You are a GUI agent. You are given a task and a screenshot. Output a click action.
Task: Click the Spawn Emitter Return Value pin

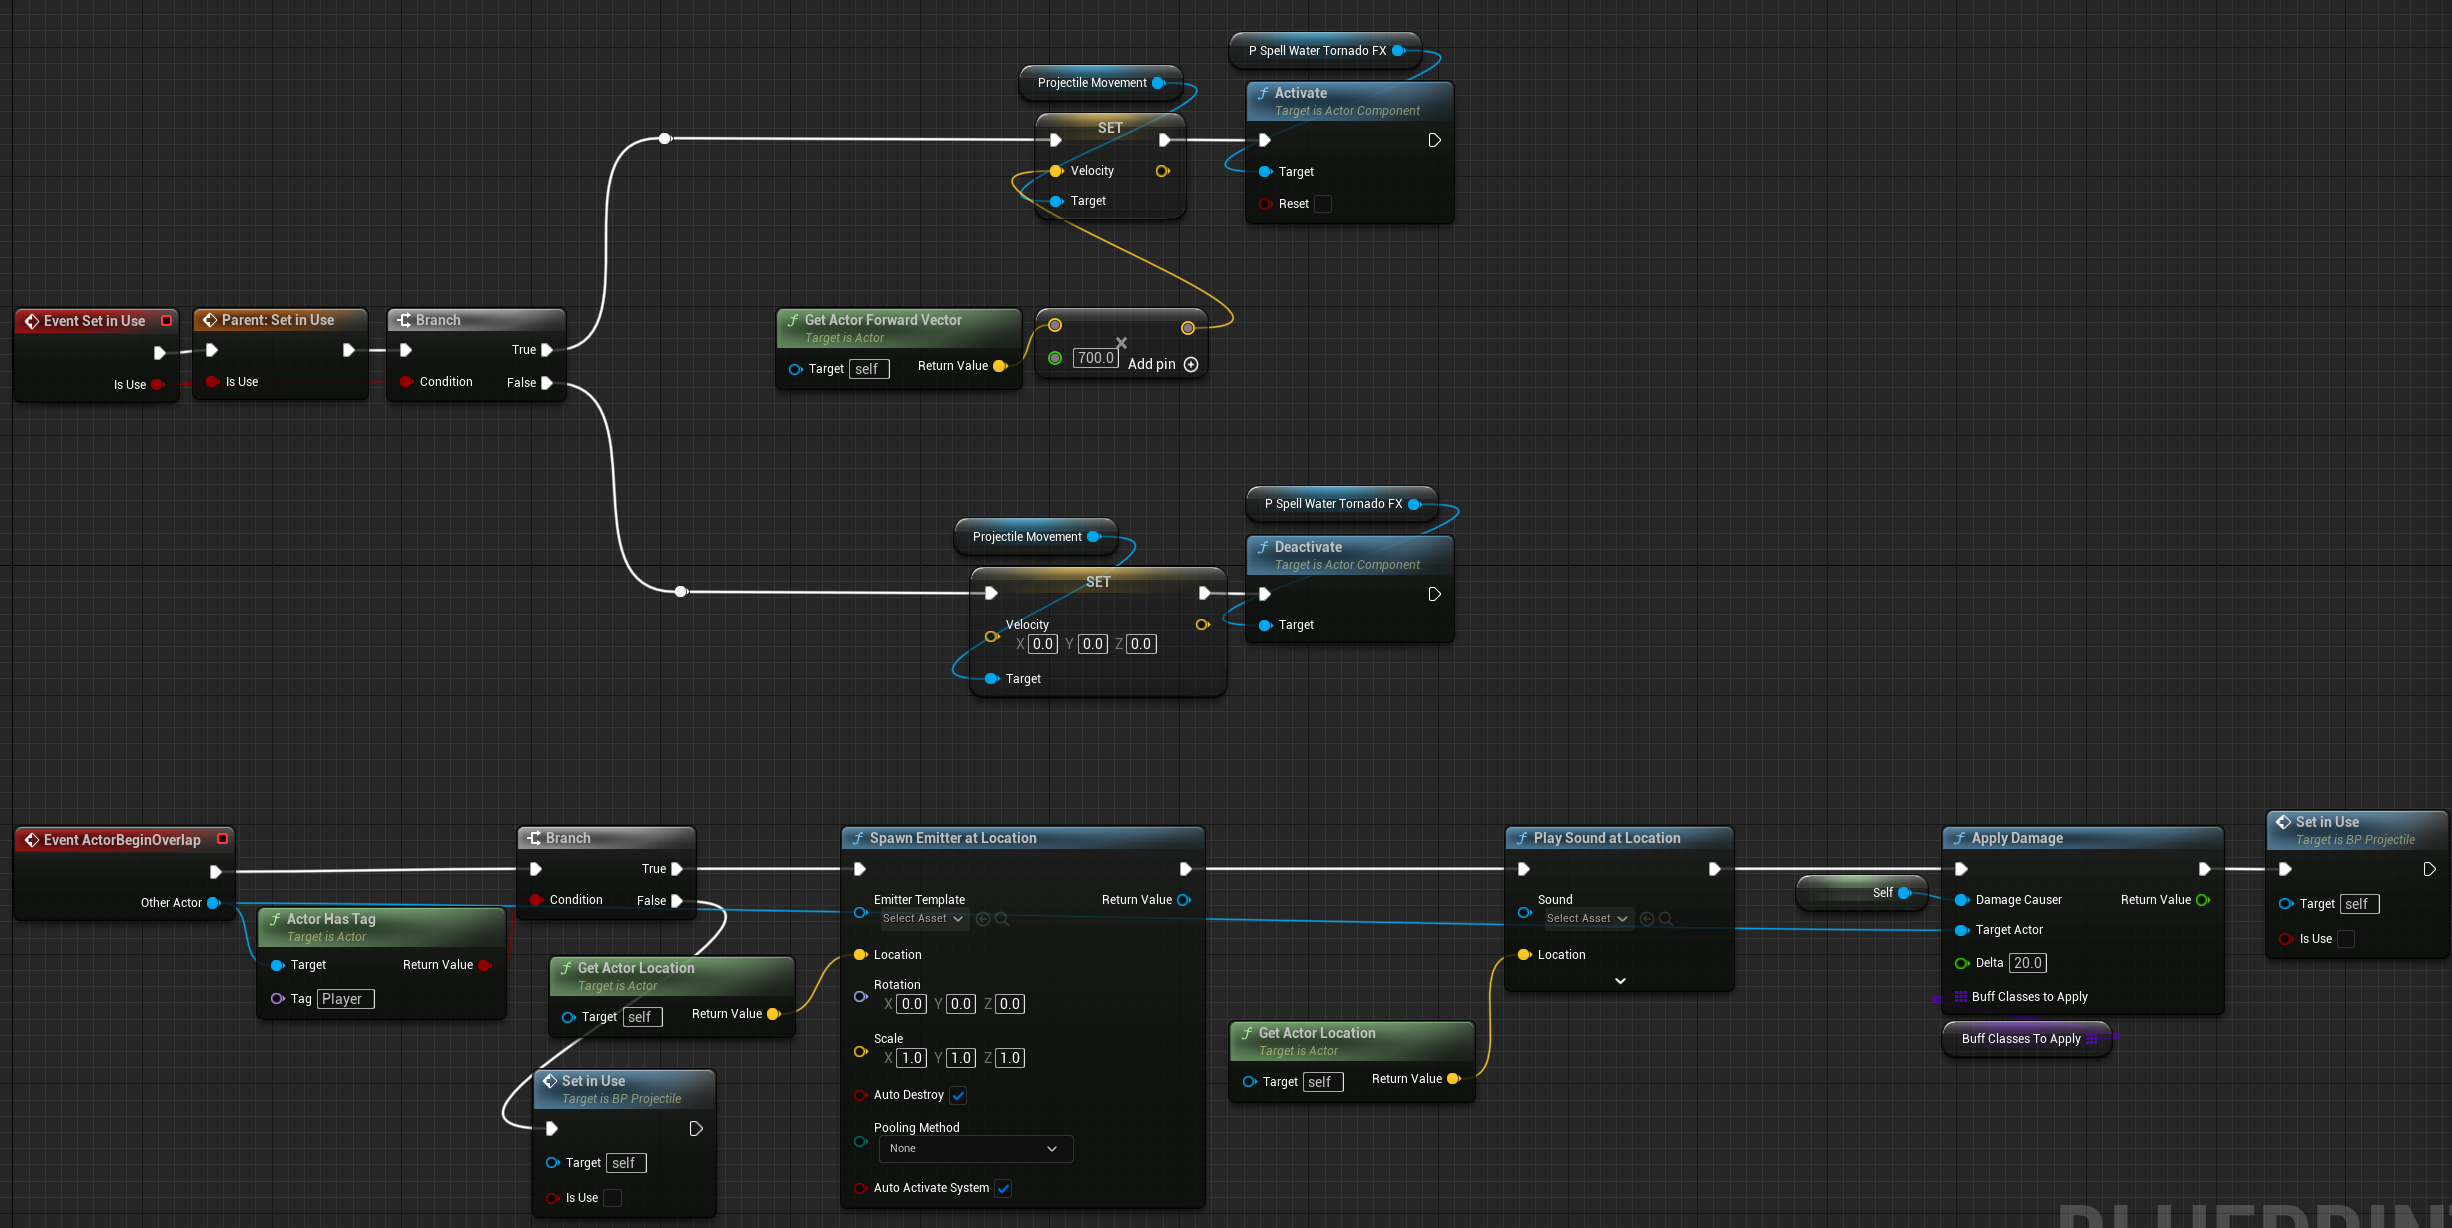tap(1184, 900)
